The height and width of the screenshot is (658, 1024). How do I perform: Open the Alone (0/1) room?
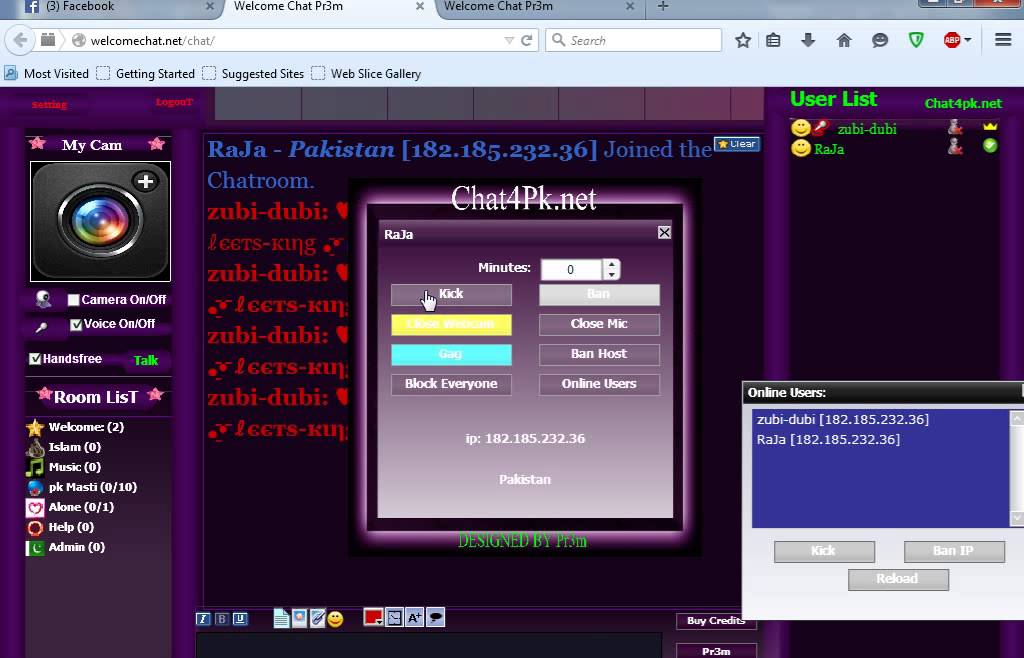70,507
